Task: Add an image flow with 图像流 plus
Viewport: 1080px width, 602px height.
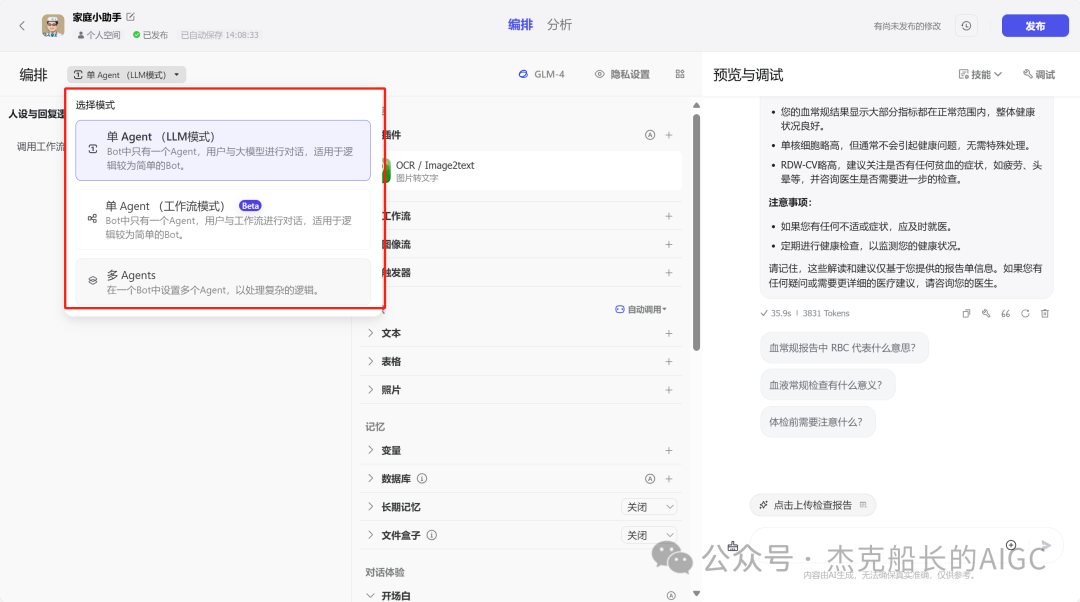Action: (x=669, y=245)
